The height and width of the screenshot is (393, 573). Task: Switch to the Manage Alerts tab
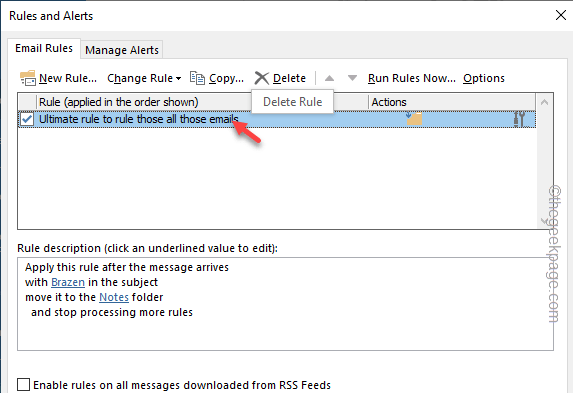pos(122,50)
